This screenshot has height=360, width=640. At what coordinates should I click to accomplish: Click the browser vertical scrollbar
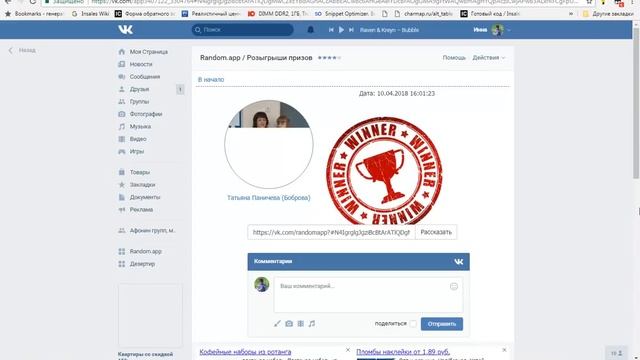coord(636,102)
